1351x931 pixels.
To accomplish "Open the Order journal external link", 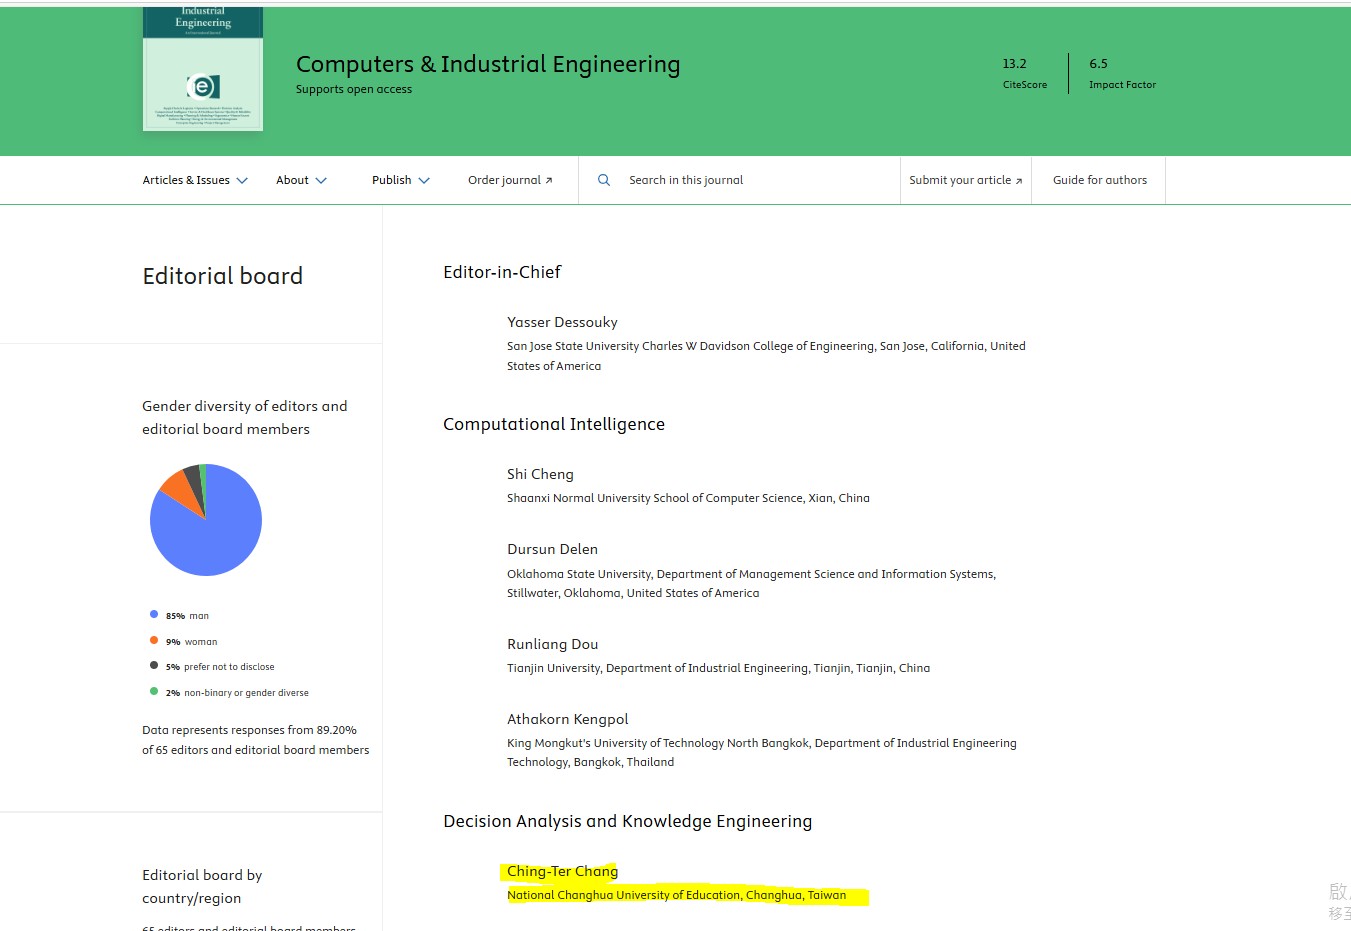I will (510, 180).
